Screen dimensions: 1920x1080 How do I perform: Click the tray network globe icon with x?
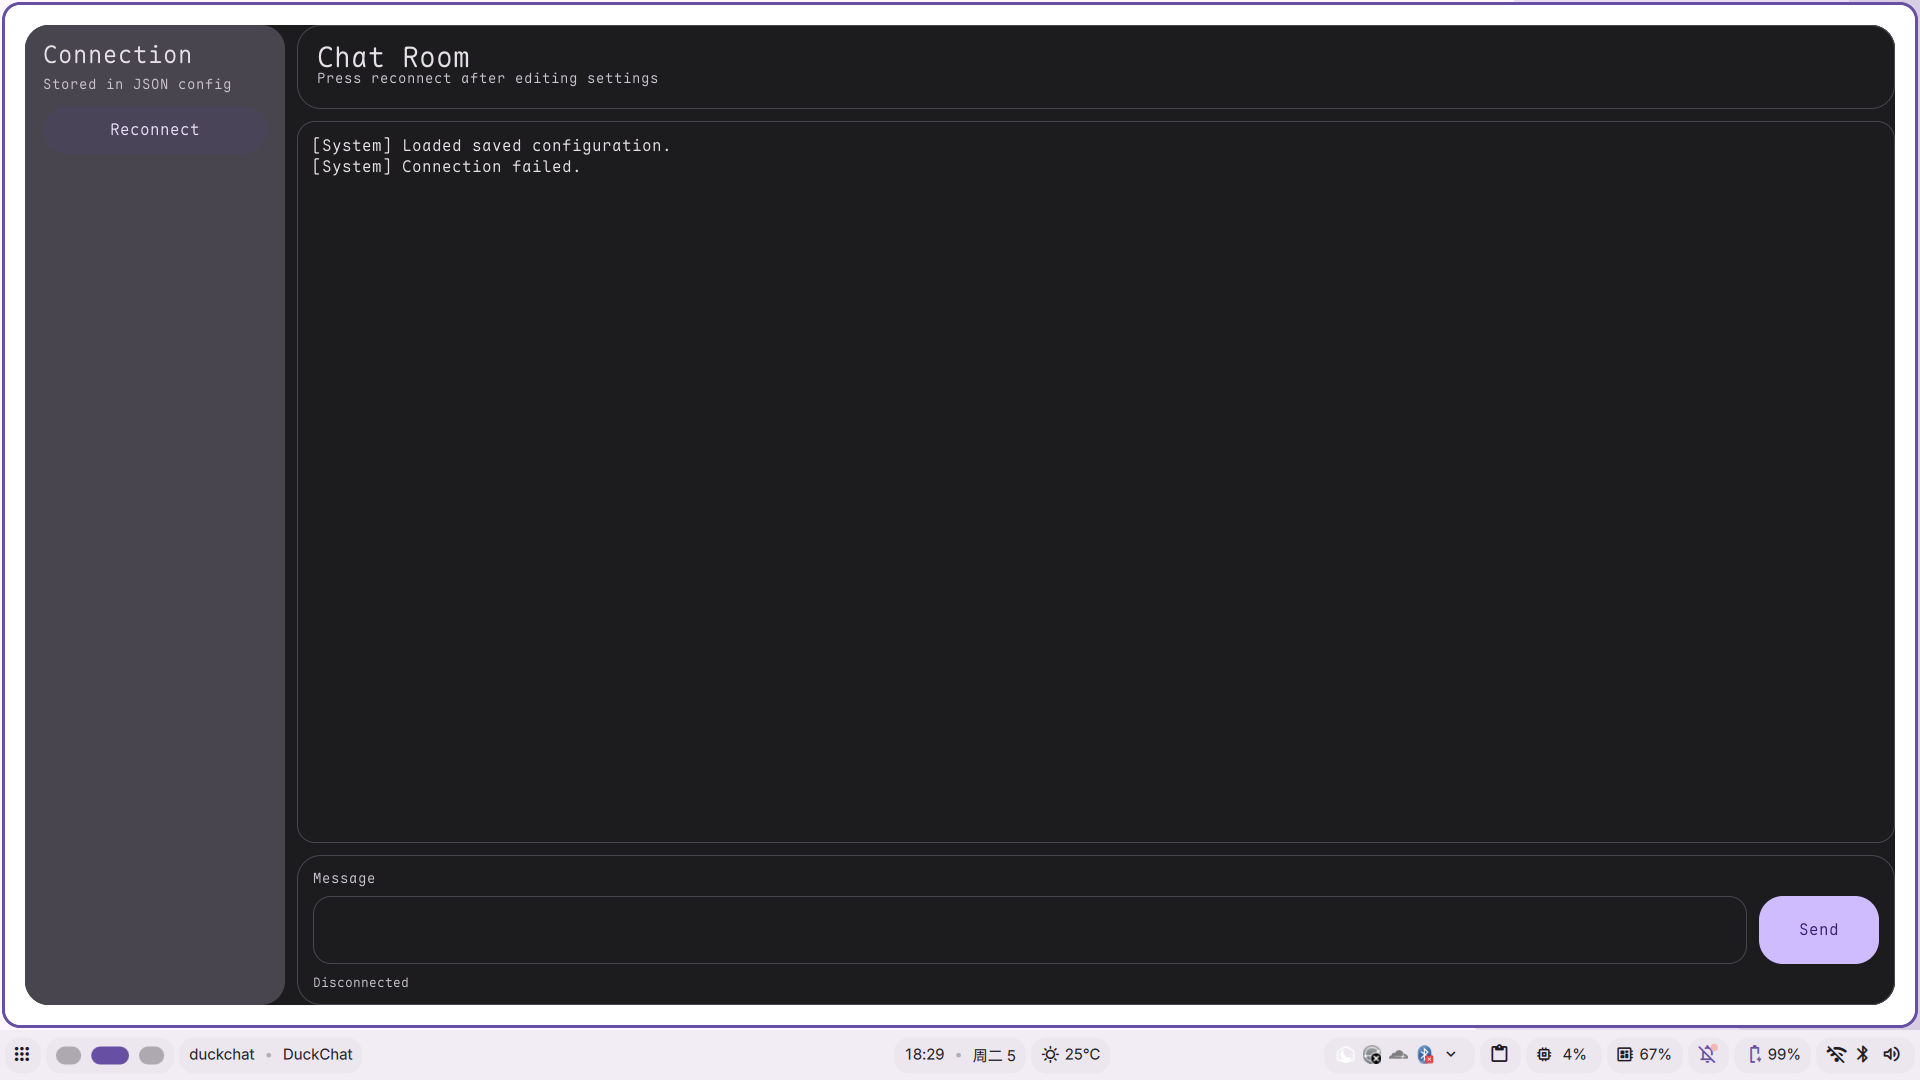1372,1054
